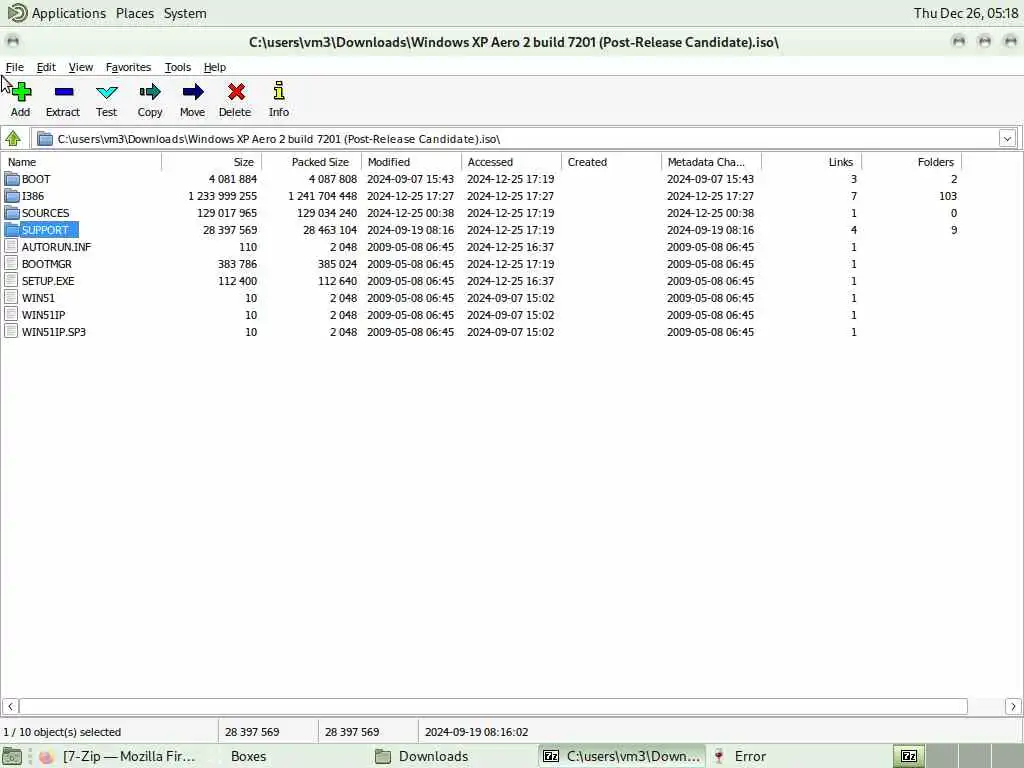Click the desktop menu logo icon

click(18, 12)
